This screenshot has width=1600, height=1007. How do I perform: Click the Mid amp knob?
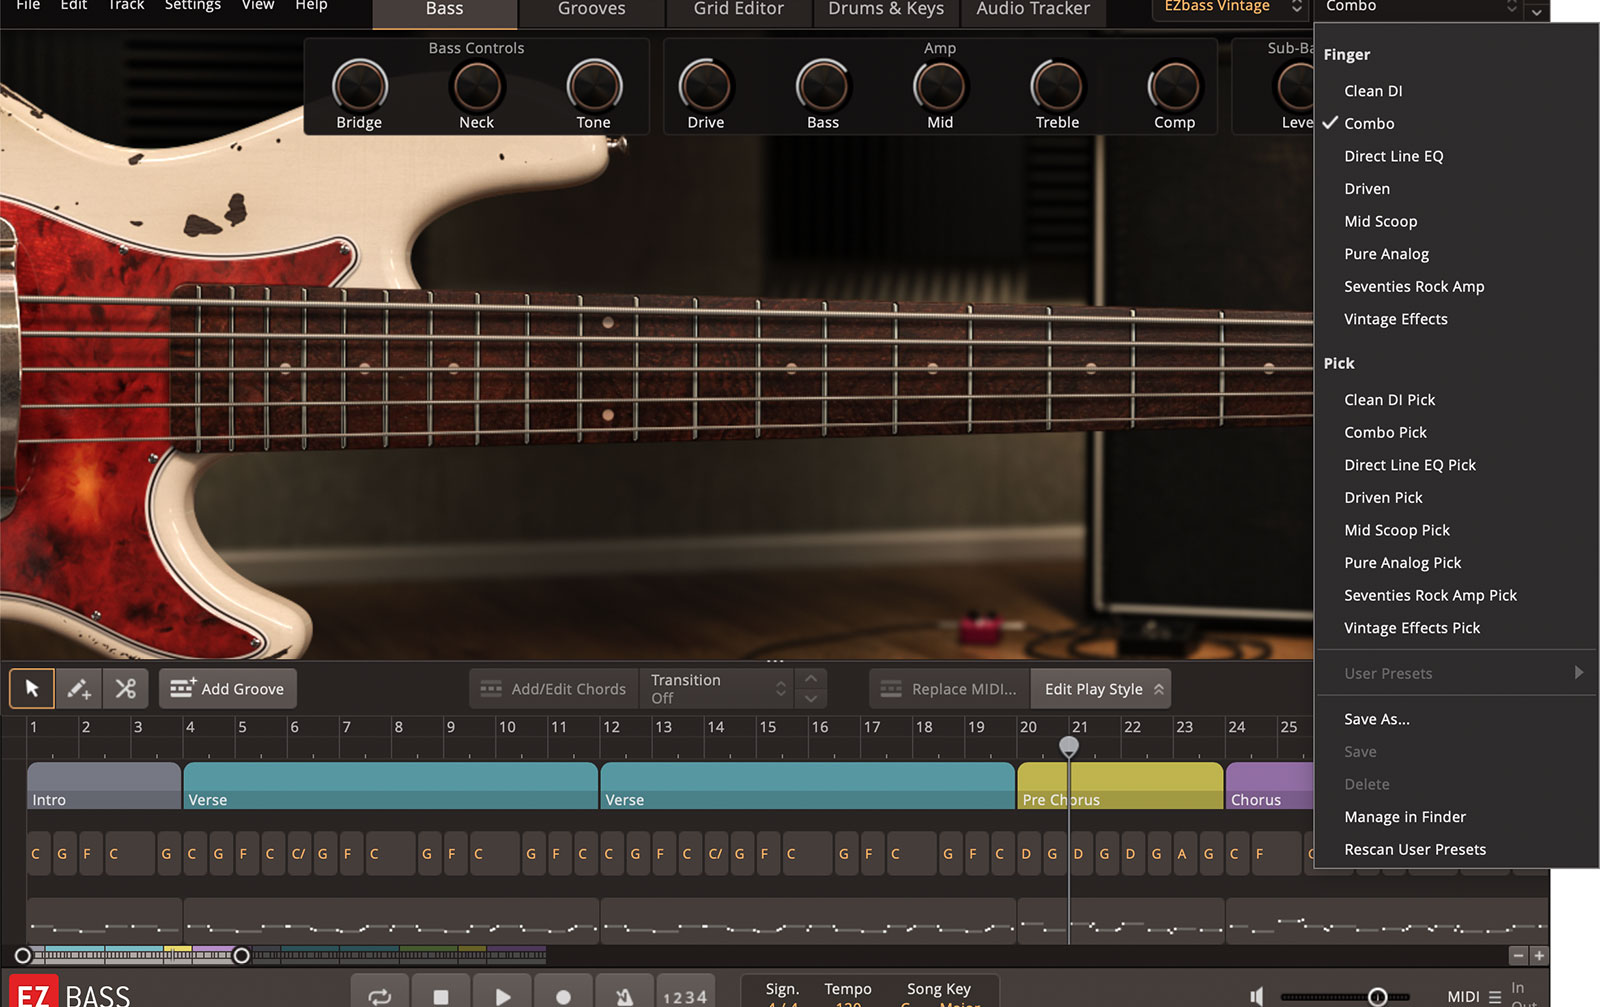point(940,86)
